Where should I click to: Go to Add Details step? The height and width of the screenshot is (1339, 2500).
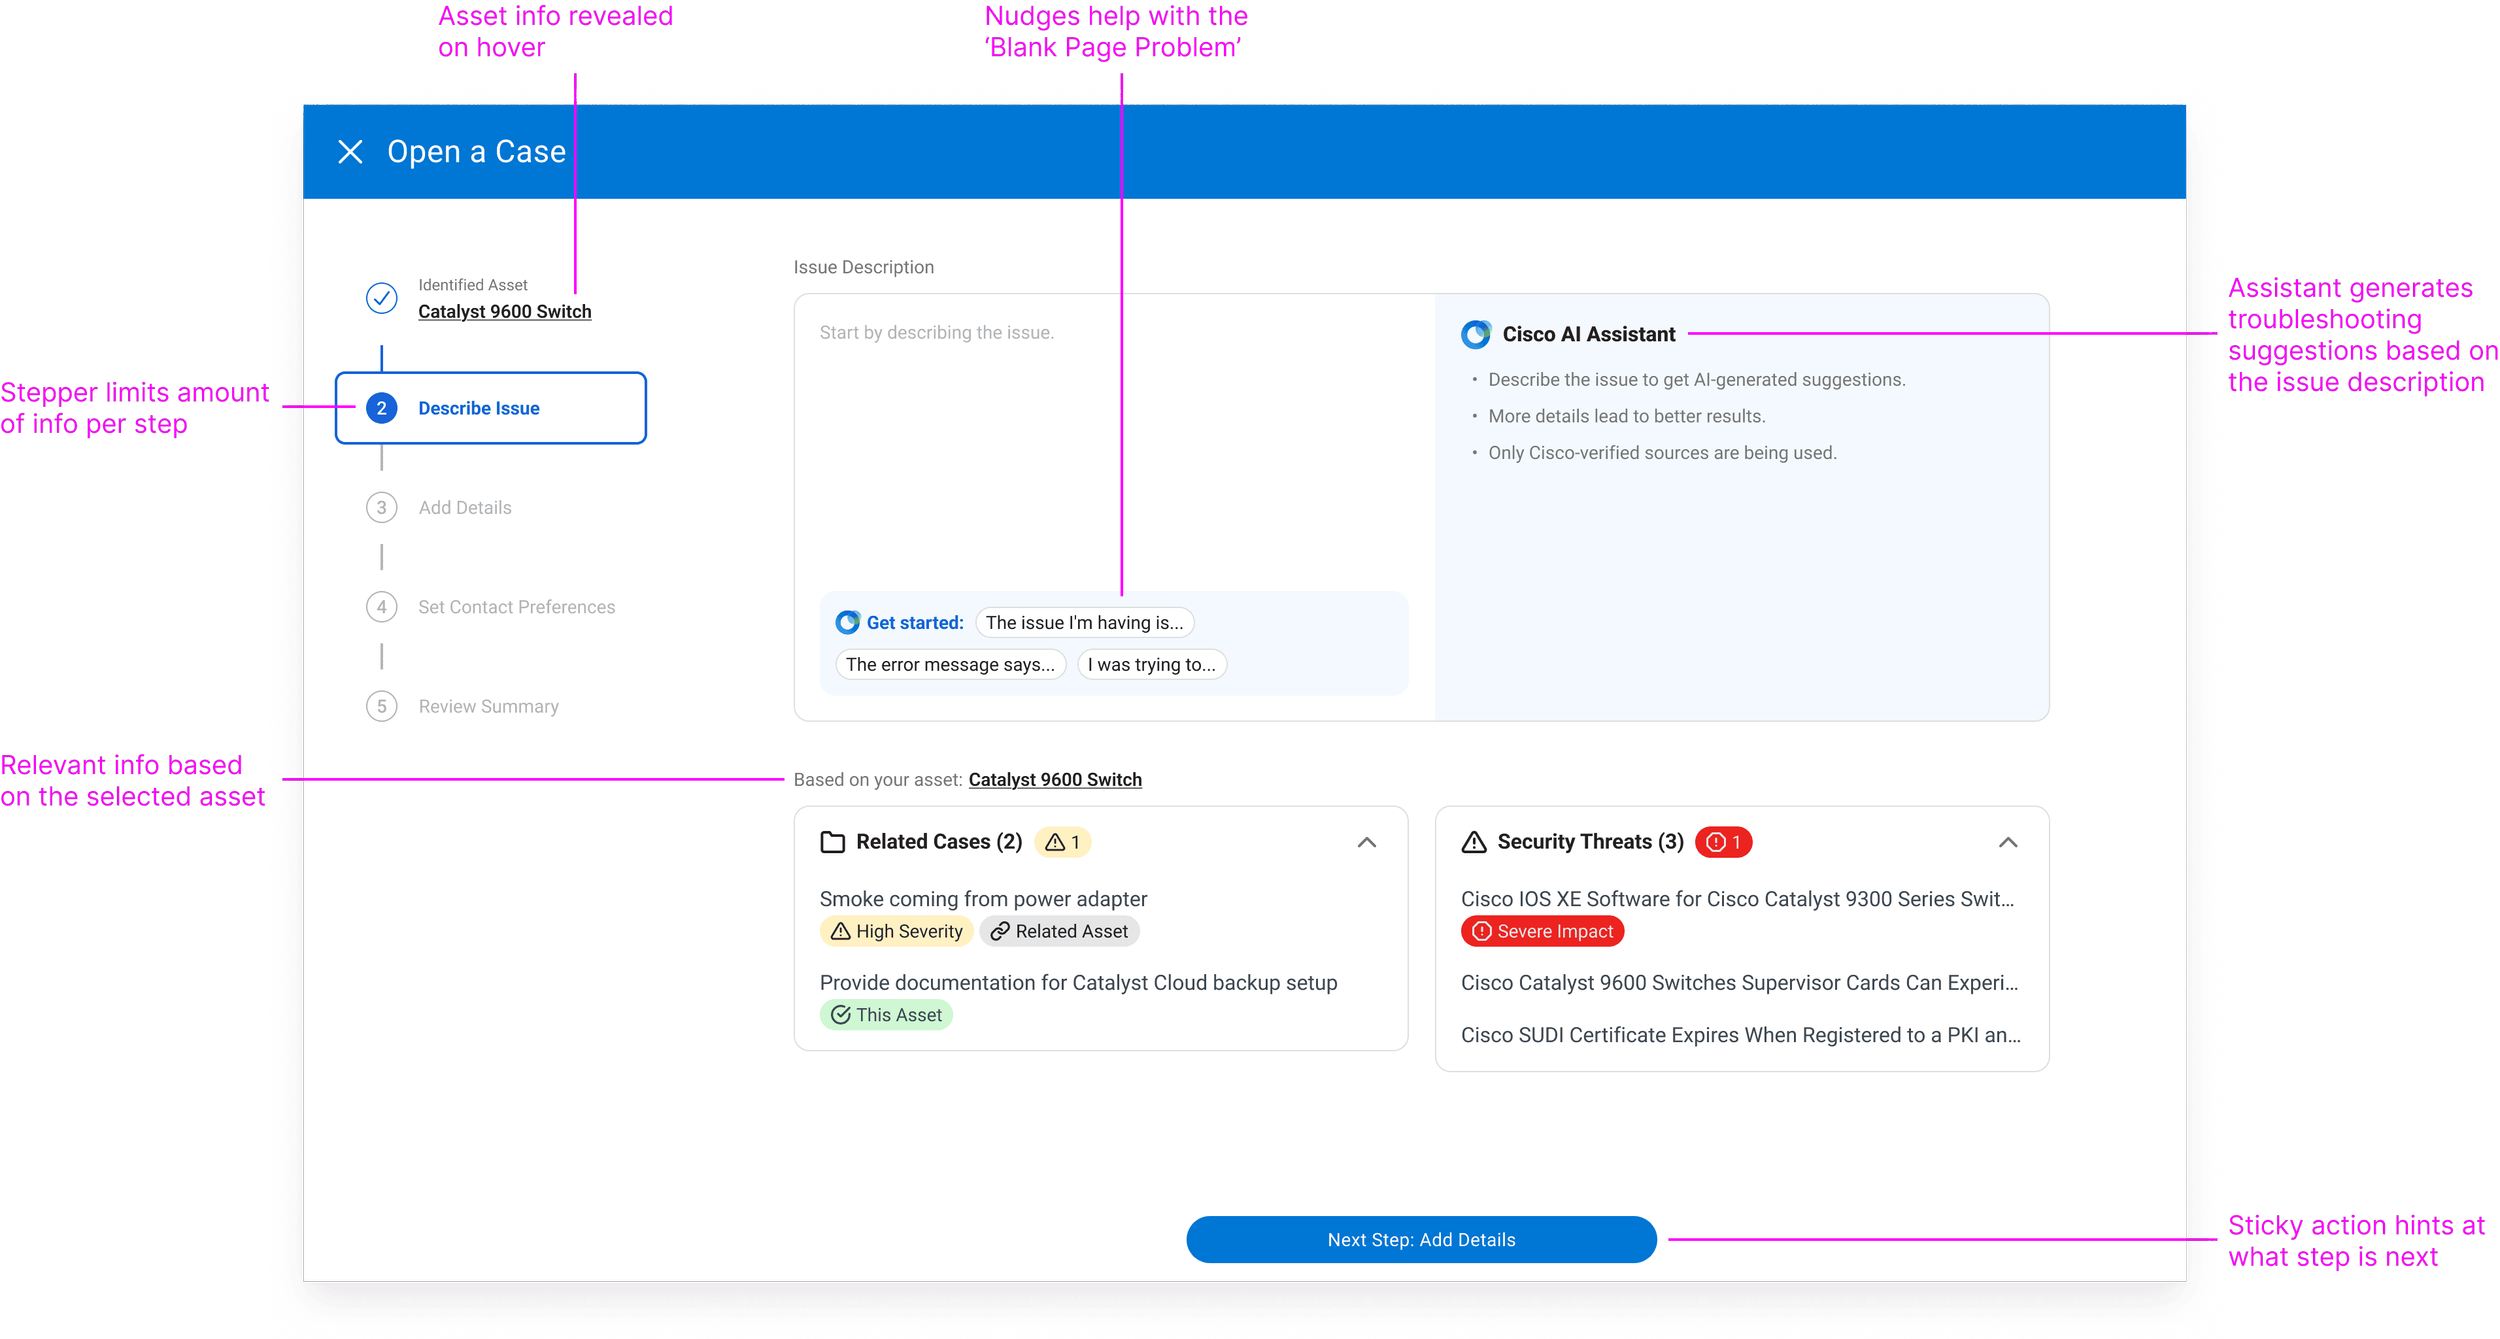coord(464,508)
